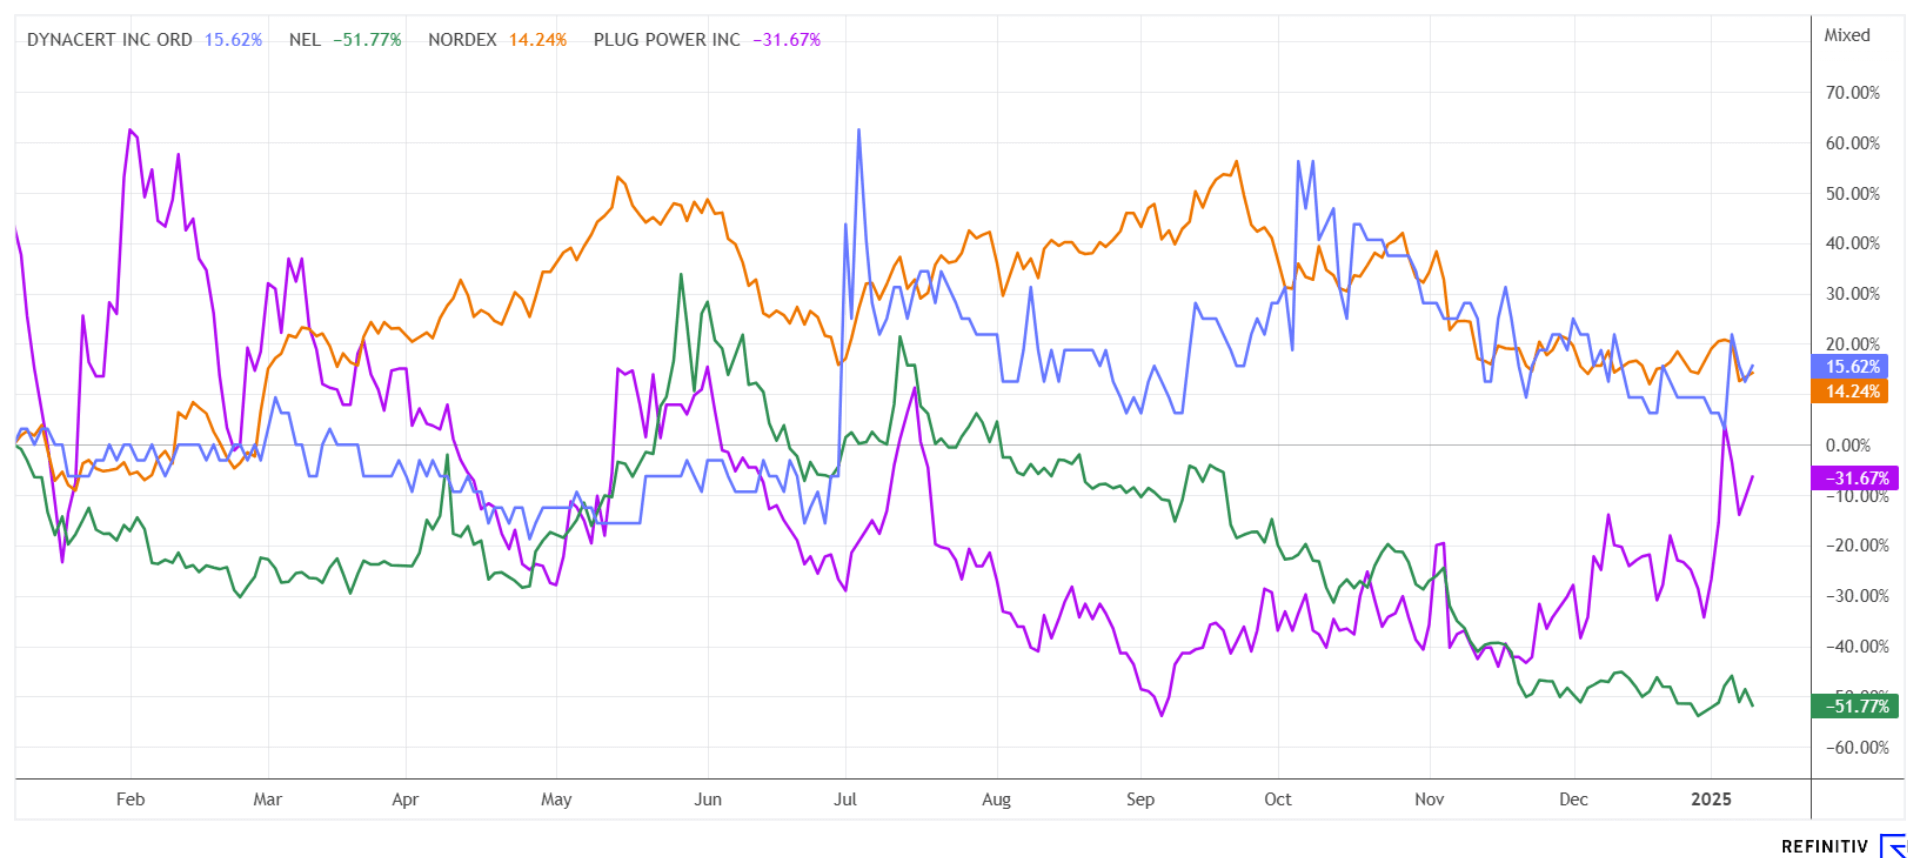
Task: Click the Refinitiv logo icon
Action: point(1895,846)
